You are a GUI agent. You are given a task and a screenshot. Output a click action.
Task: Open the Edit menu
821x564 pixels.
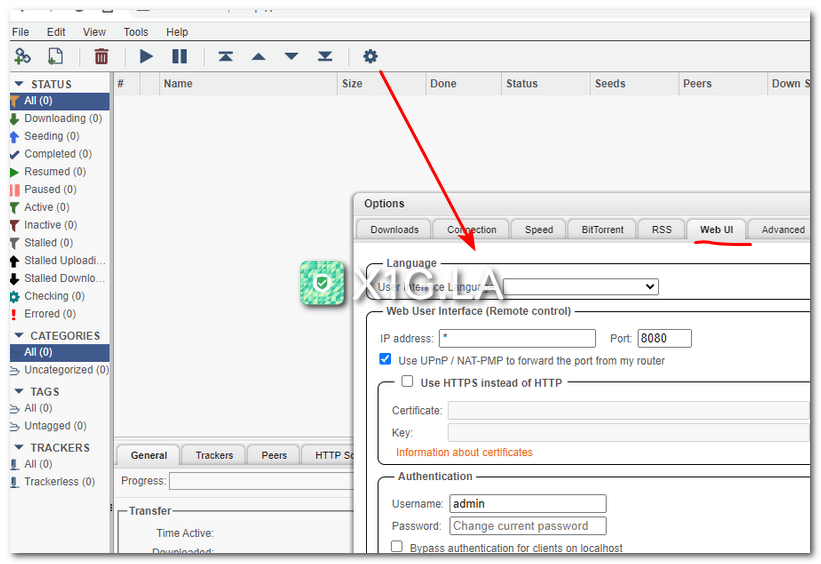56,32
